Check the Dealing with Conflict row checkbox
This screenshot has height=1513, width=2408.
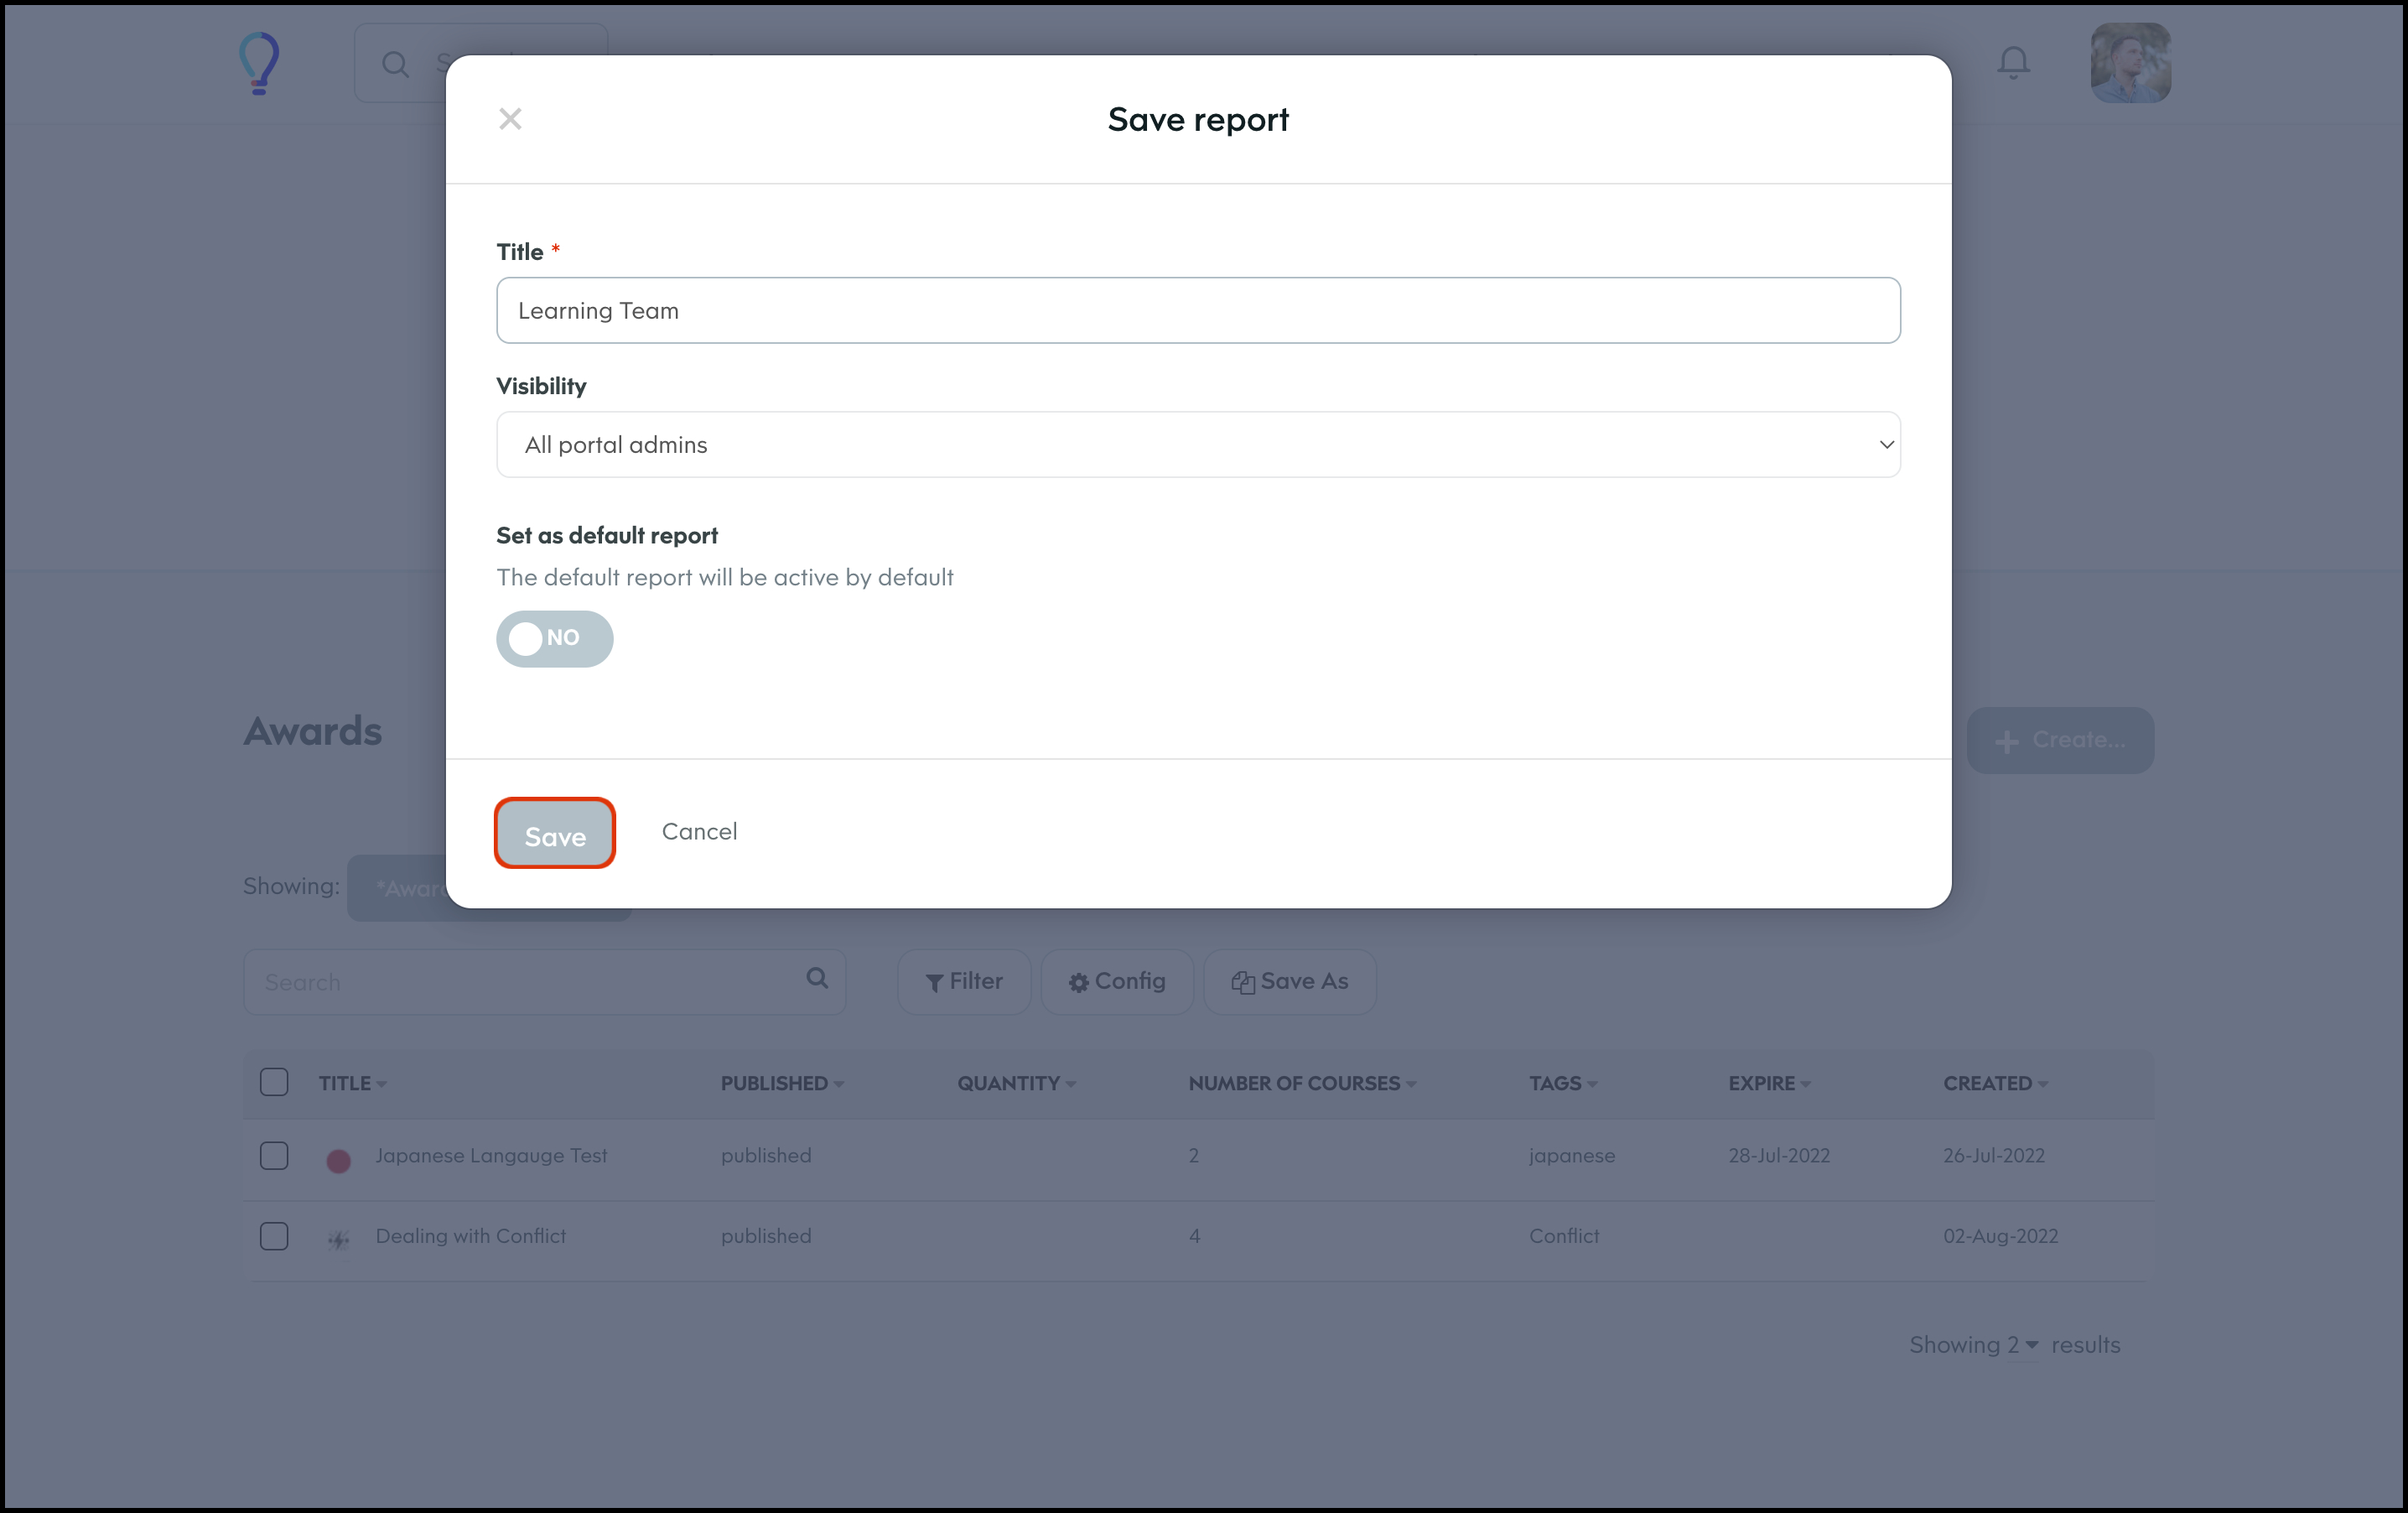274,1236
